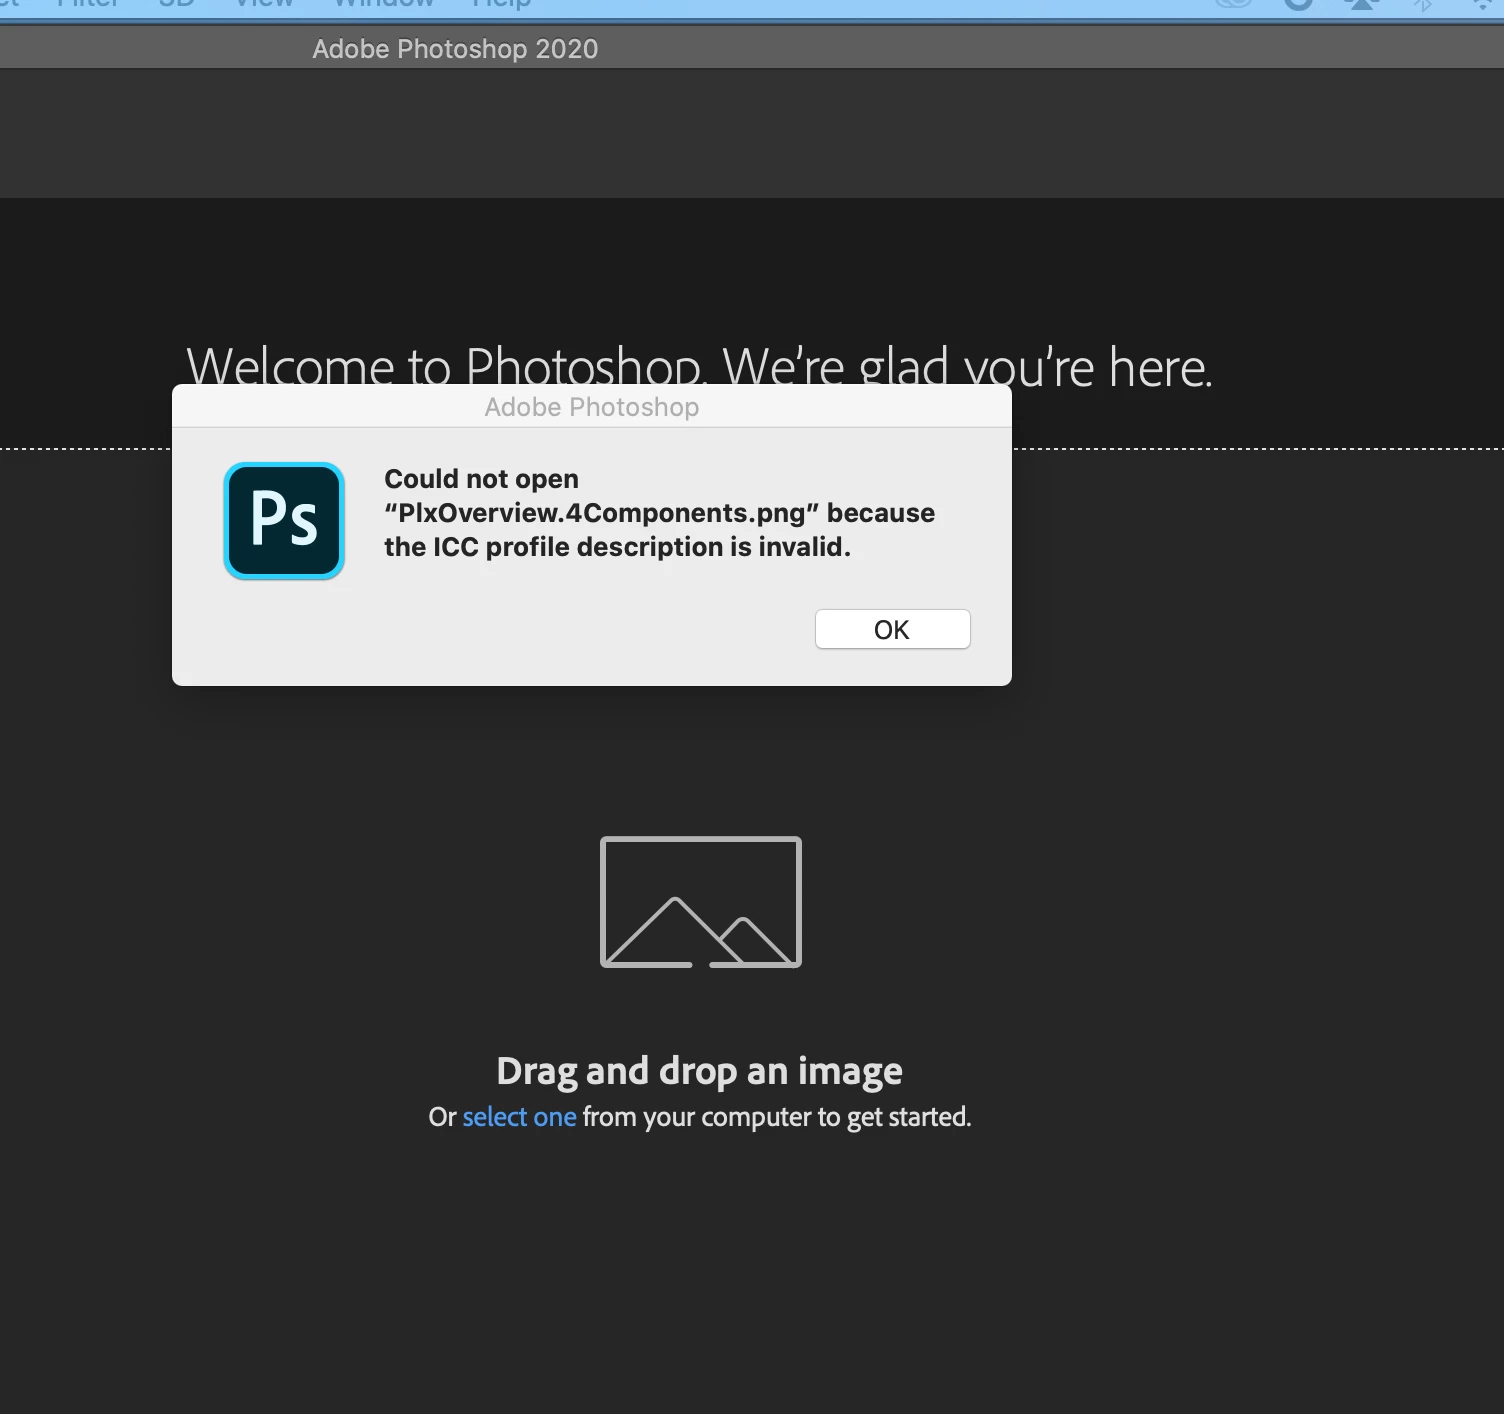Dismiss the ICC profile error with OK

pos(892,629)
